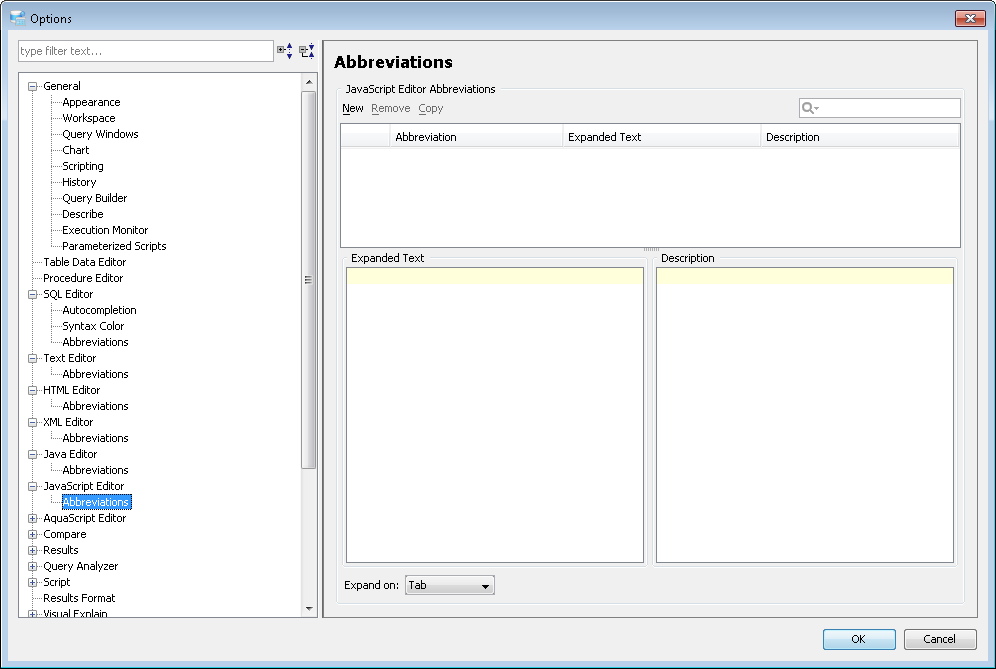Select Abbreviations under JavaScript Editor
Screen dimensions: 996x669
point(97,502)
